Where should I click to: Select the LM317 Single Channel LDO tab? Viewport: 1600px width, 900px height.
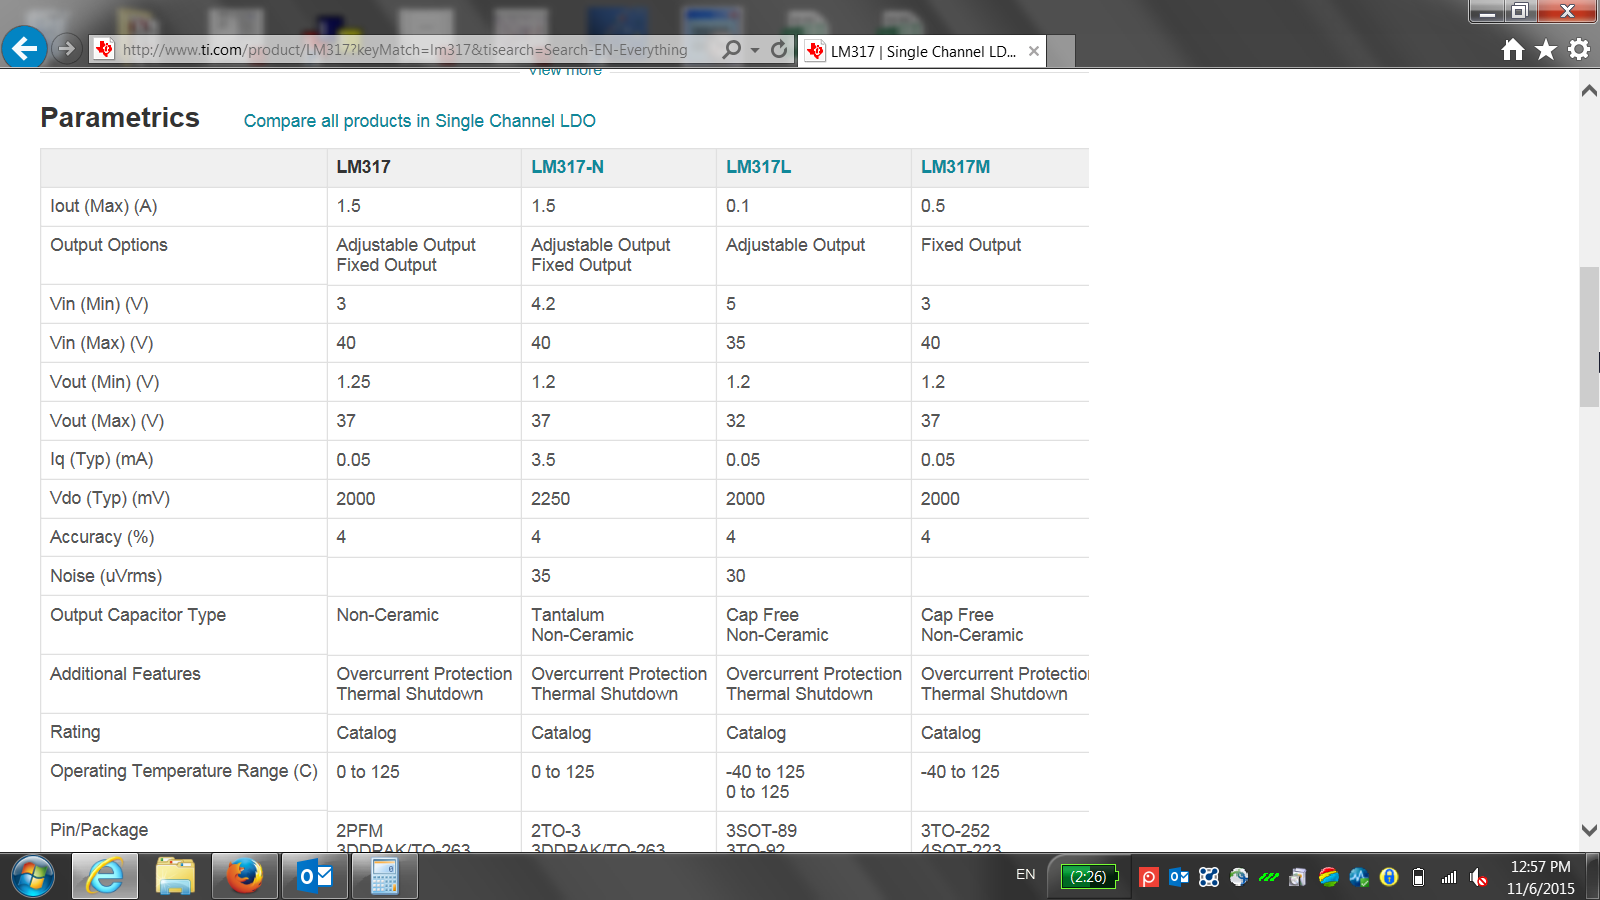click(x=923, y=51)
